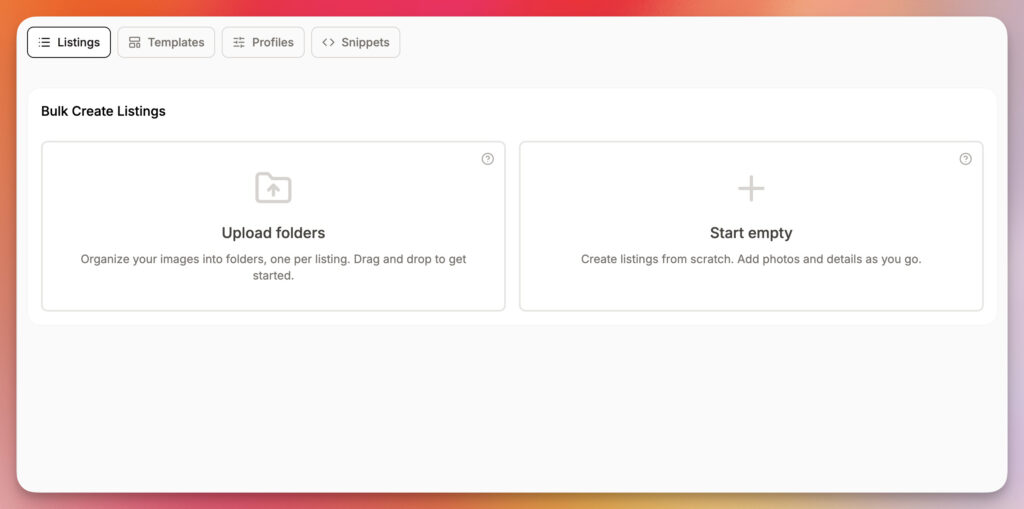This screenshot has height=509, width=1024.
Task: Click the code brackets icon in Snippets tab
Action: click(328, 43)
